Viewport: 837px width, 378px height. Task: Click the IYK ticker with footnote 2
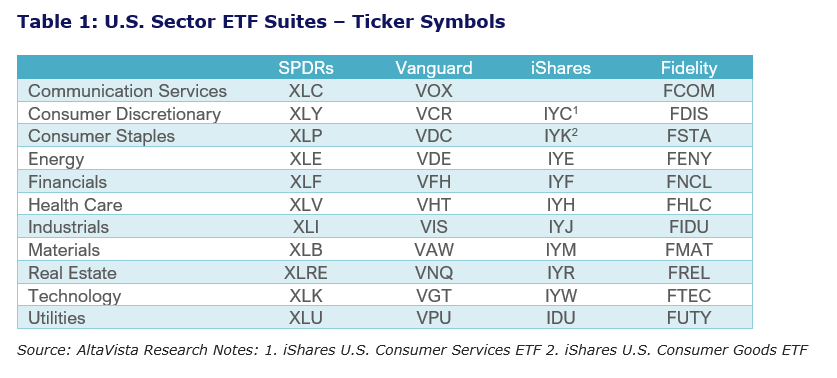(562, 136)
